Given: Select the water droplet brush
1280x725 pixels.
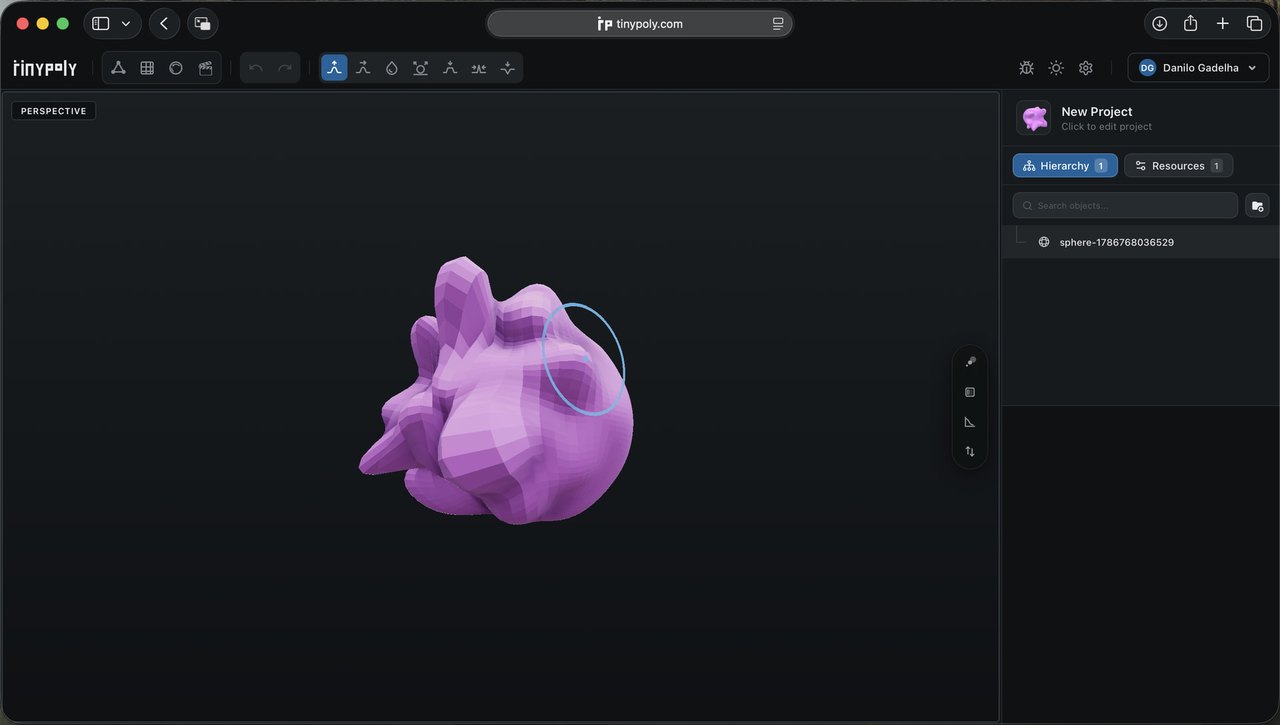Looking at the screenshot, I should 392,68.
